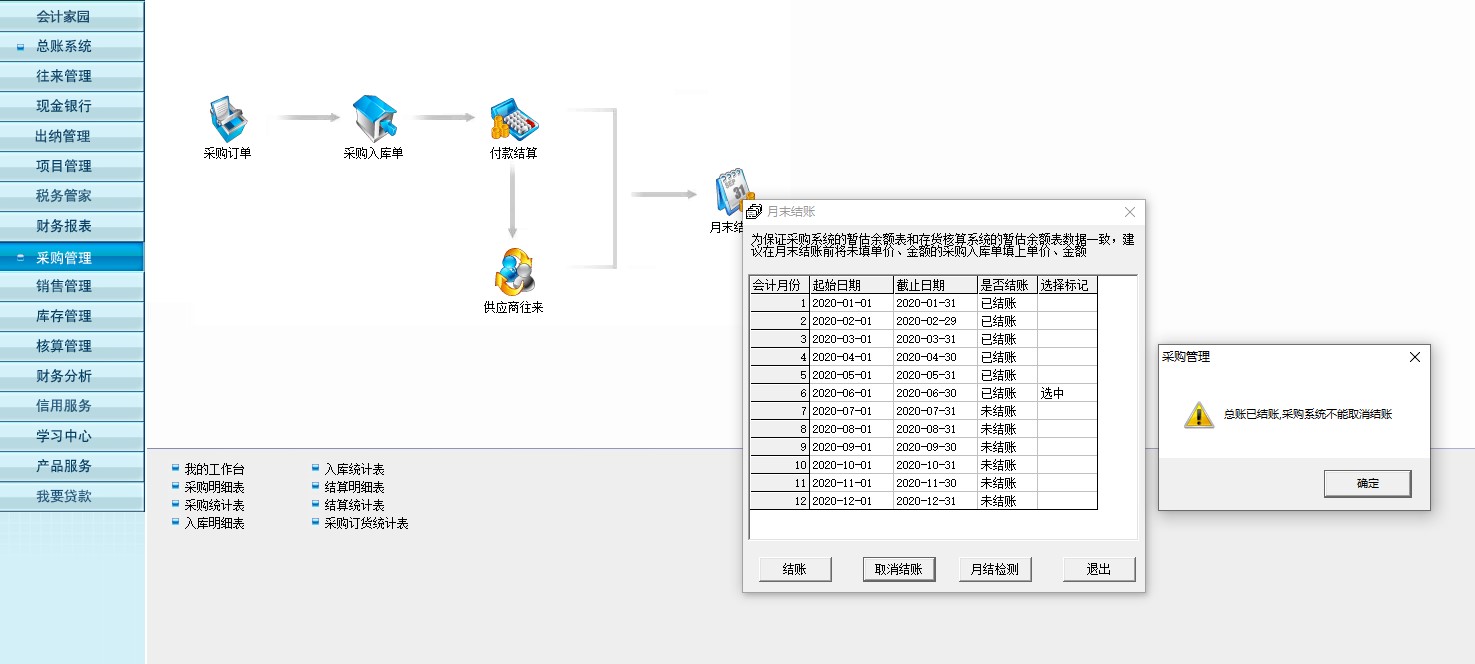The width and height of the screenshot is (1475, 664).
Task: Select 我要贷款 in the sidebar
Action: (x=72, y=496)
